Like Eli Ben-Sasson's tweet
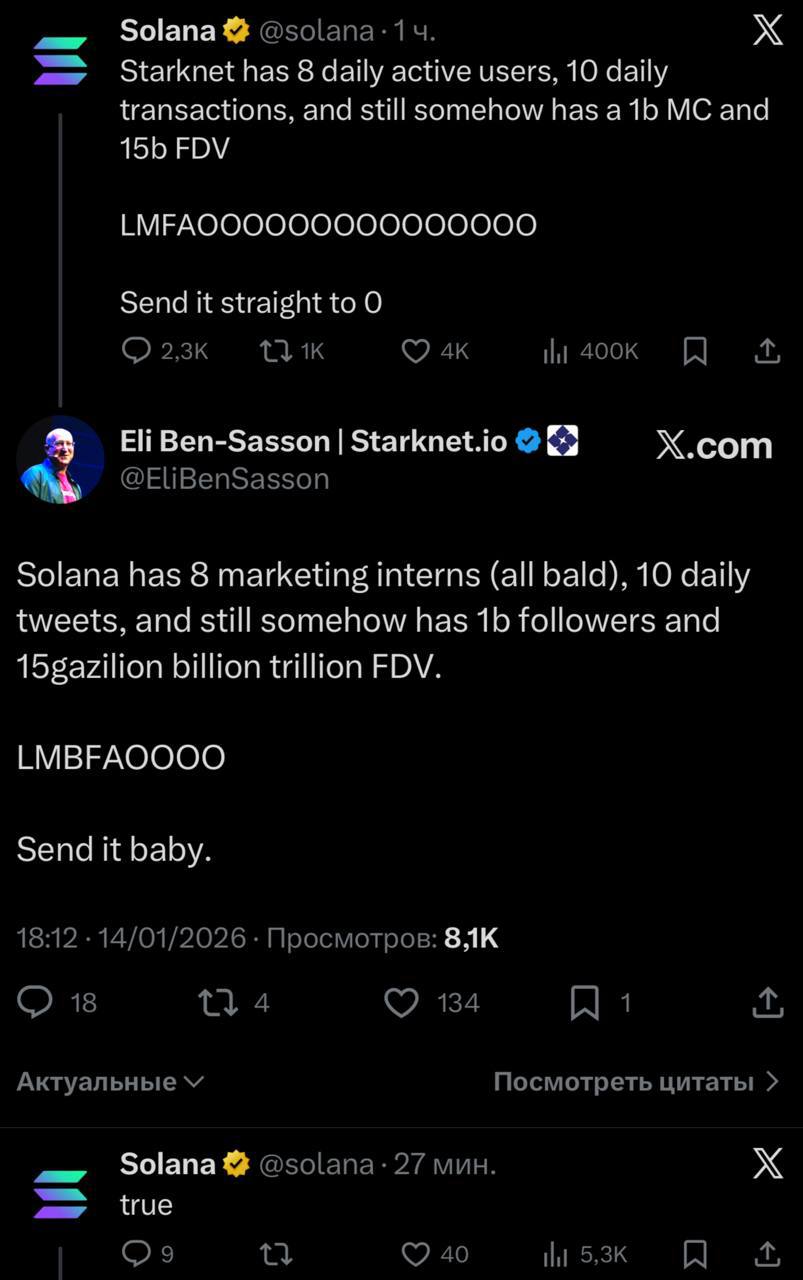The height and width of the screenshot is (1280, 803). 402,1002
